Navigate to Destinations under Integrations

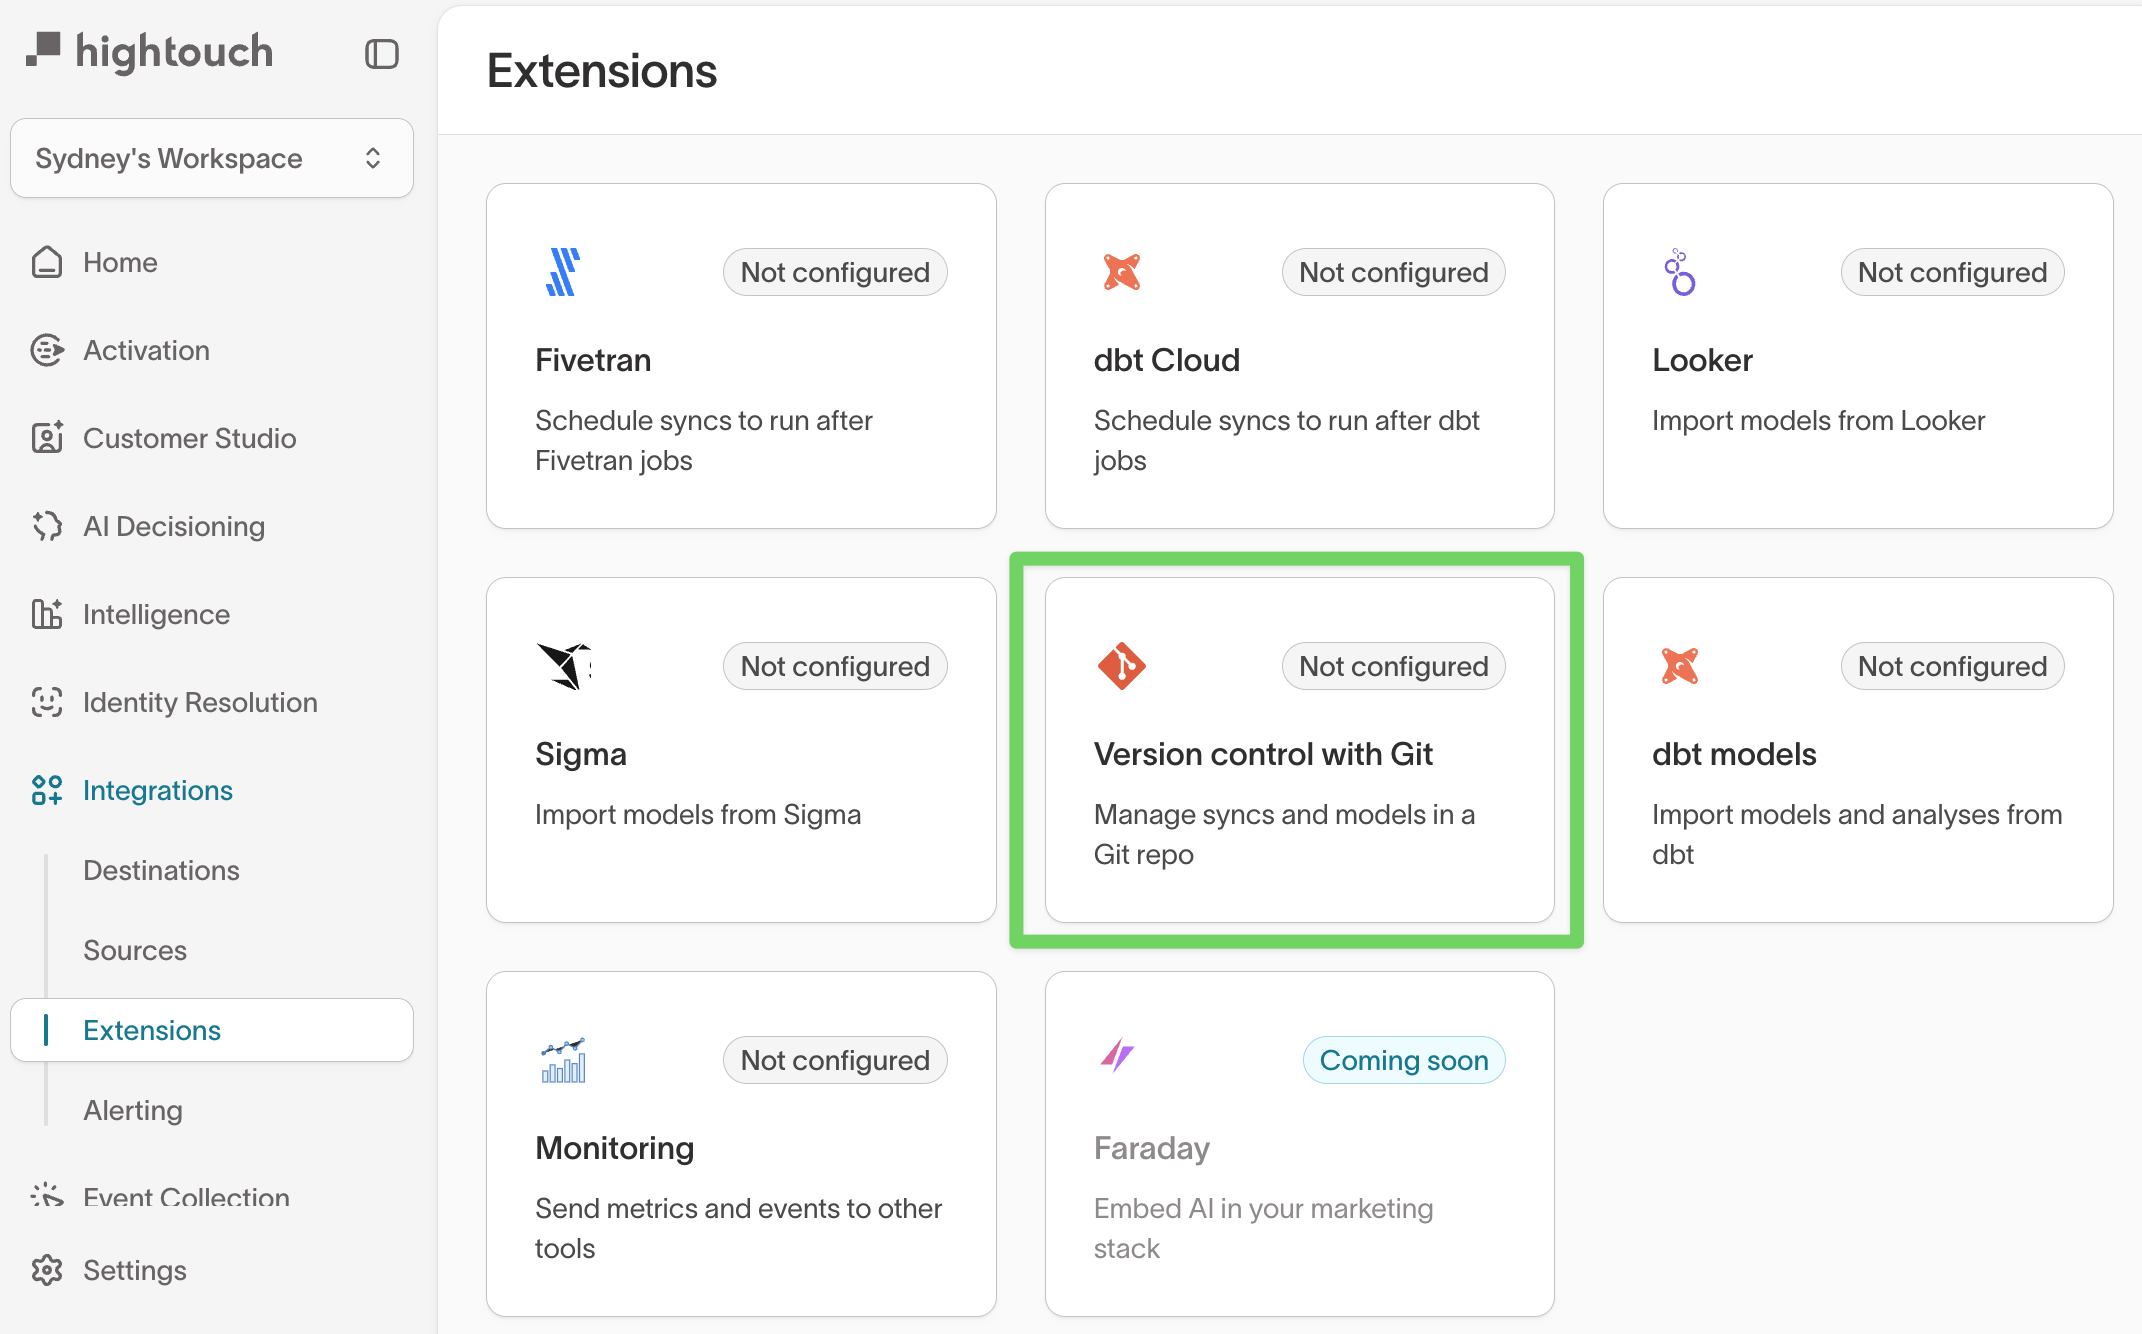click(161, 870)
